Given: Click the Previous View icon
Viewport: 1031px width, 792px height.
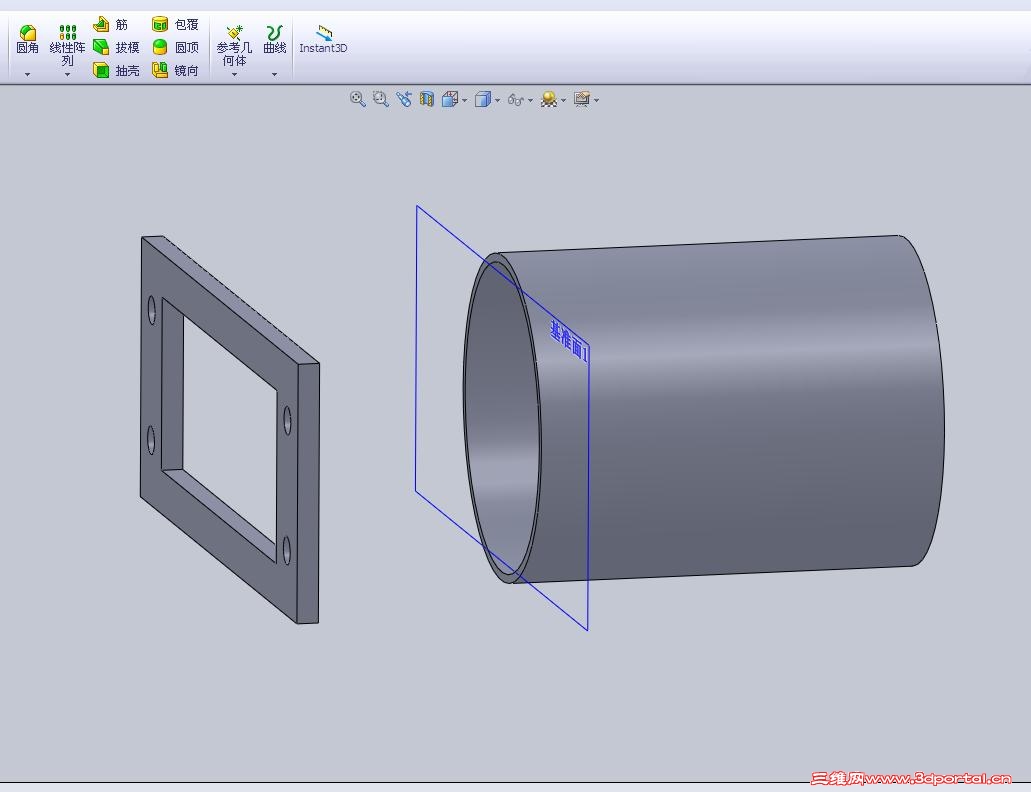Looking at the screenshot, I should (x=404, y=99).
